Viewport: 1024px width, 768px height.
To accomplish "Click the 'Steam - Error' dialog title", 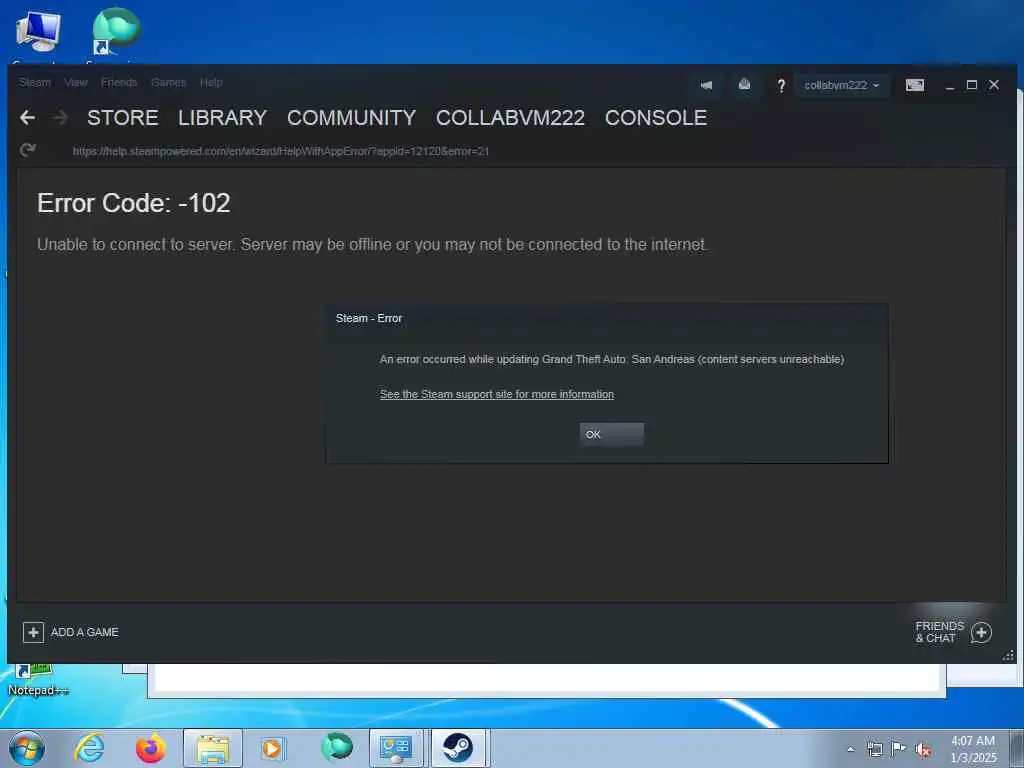I will click(369, 318).
